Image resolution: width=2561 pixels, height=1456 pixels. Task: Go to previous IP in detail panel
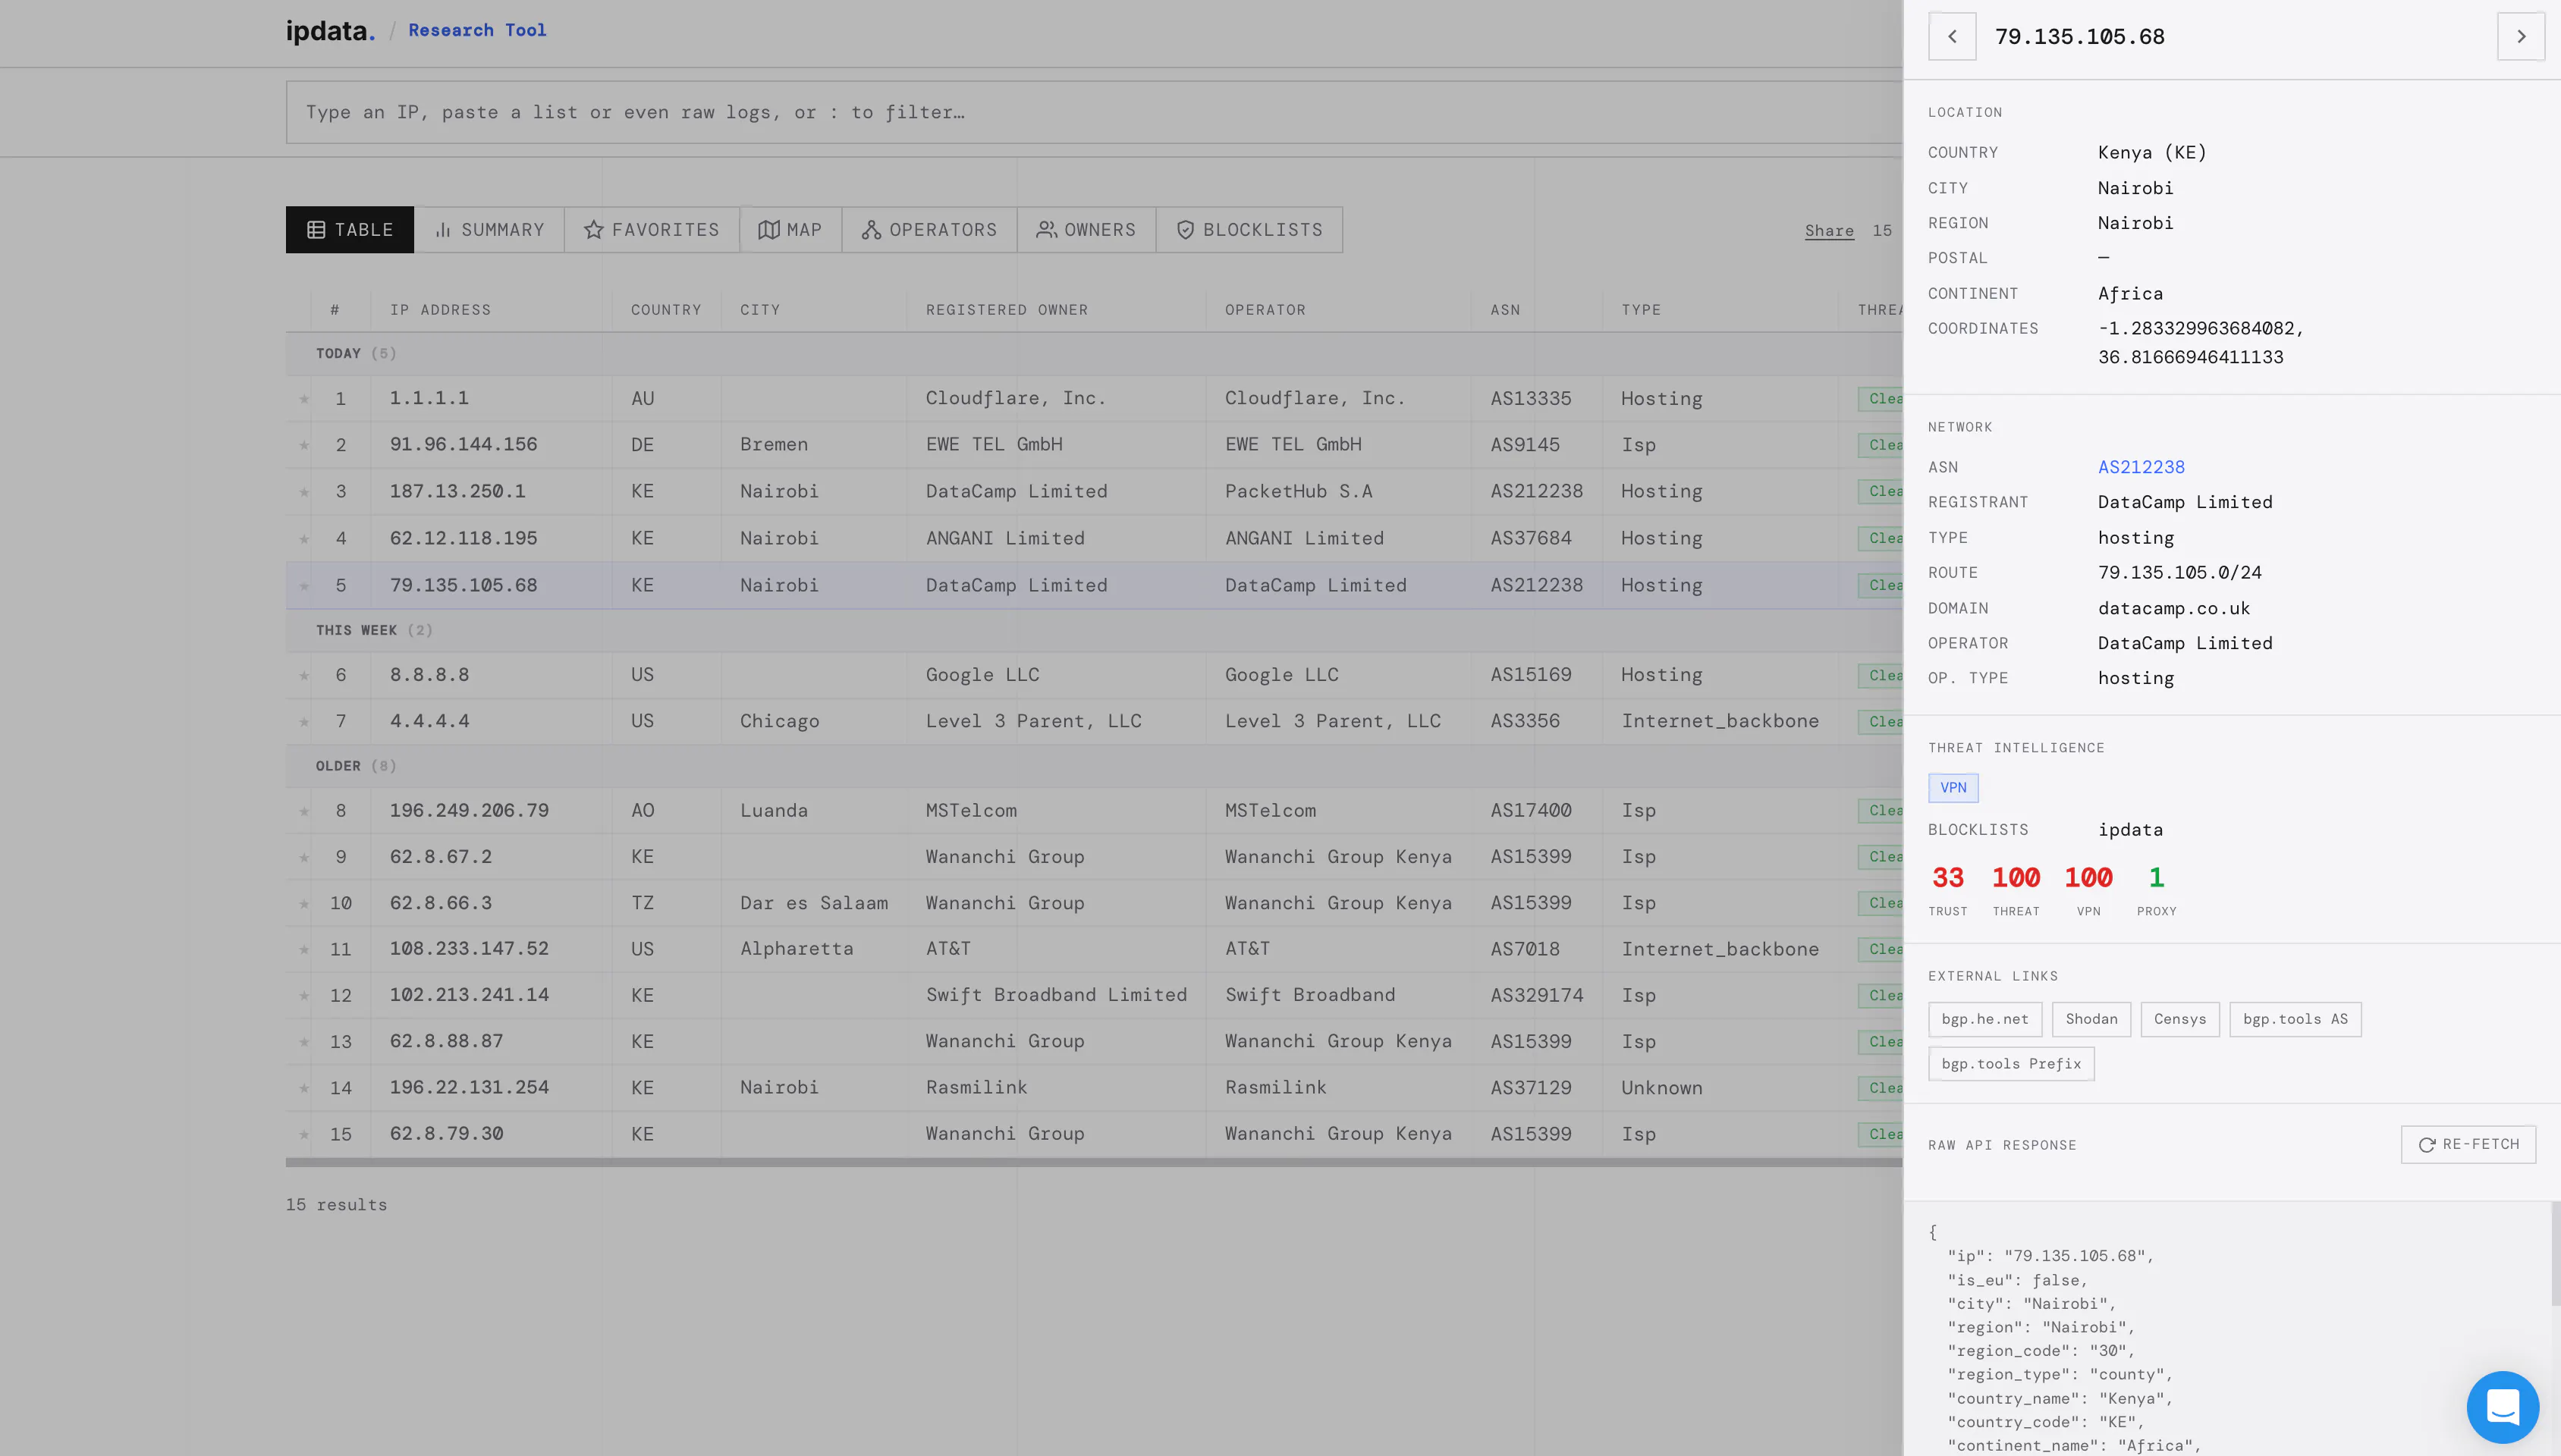(1952, 37)
